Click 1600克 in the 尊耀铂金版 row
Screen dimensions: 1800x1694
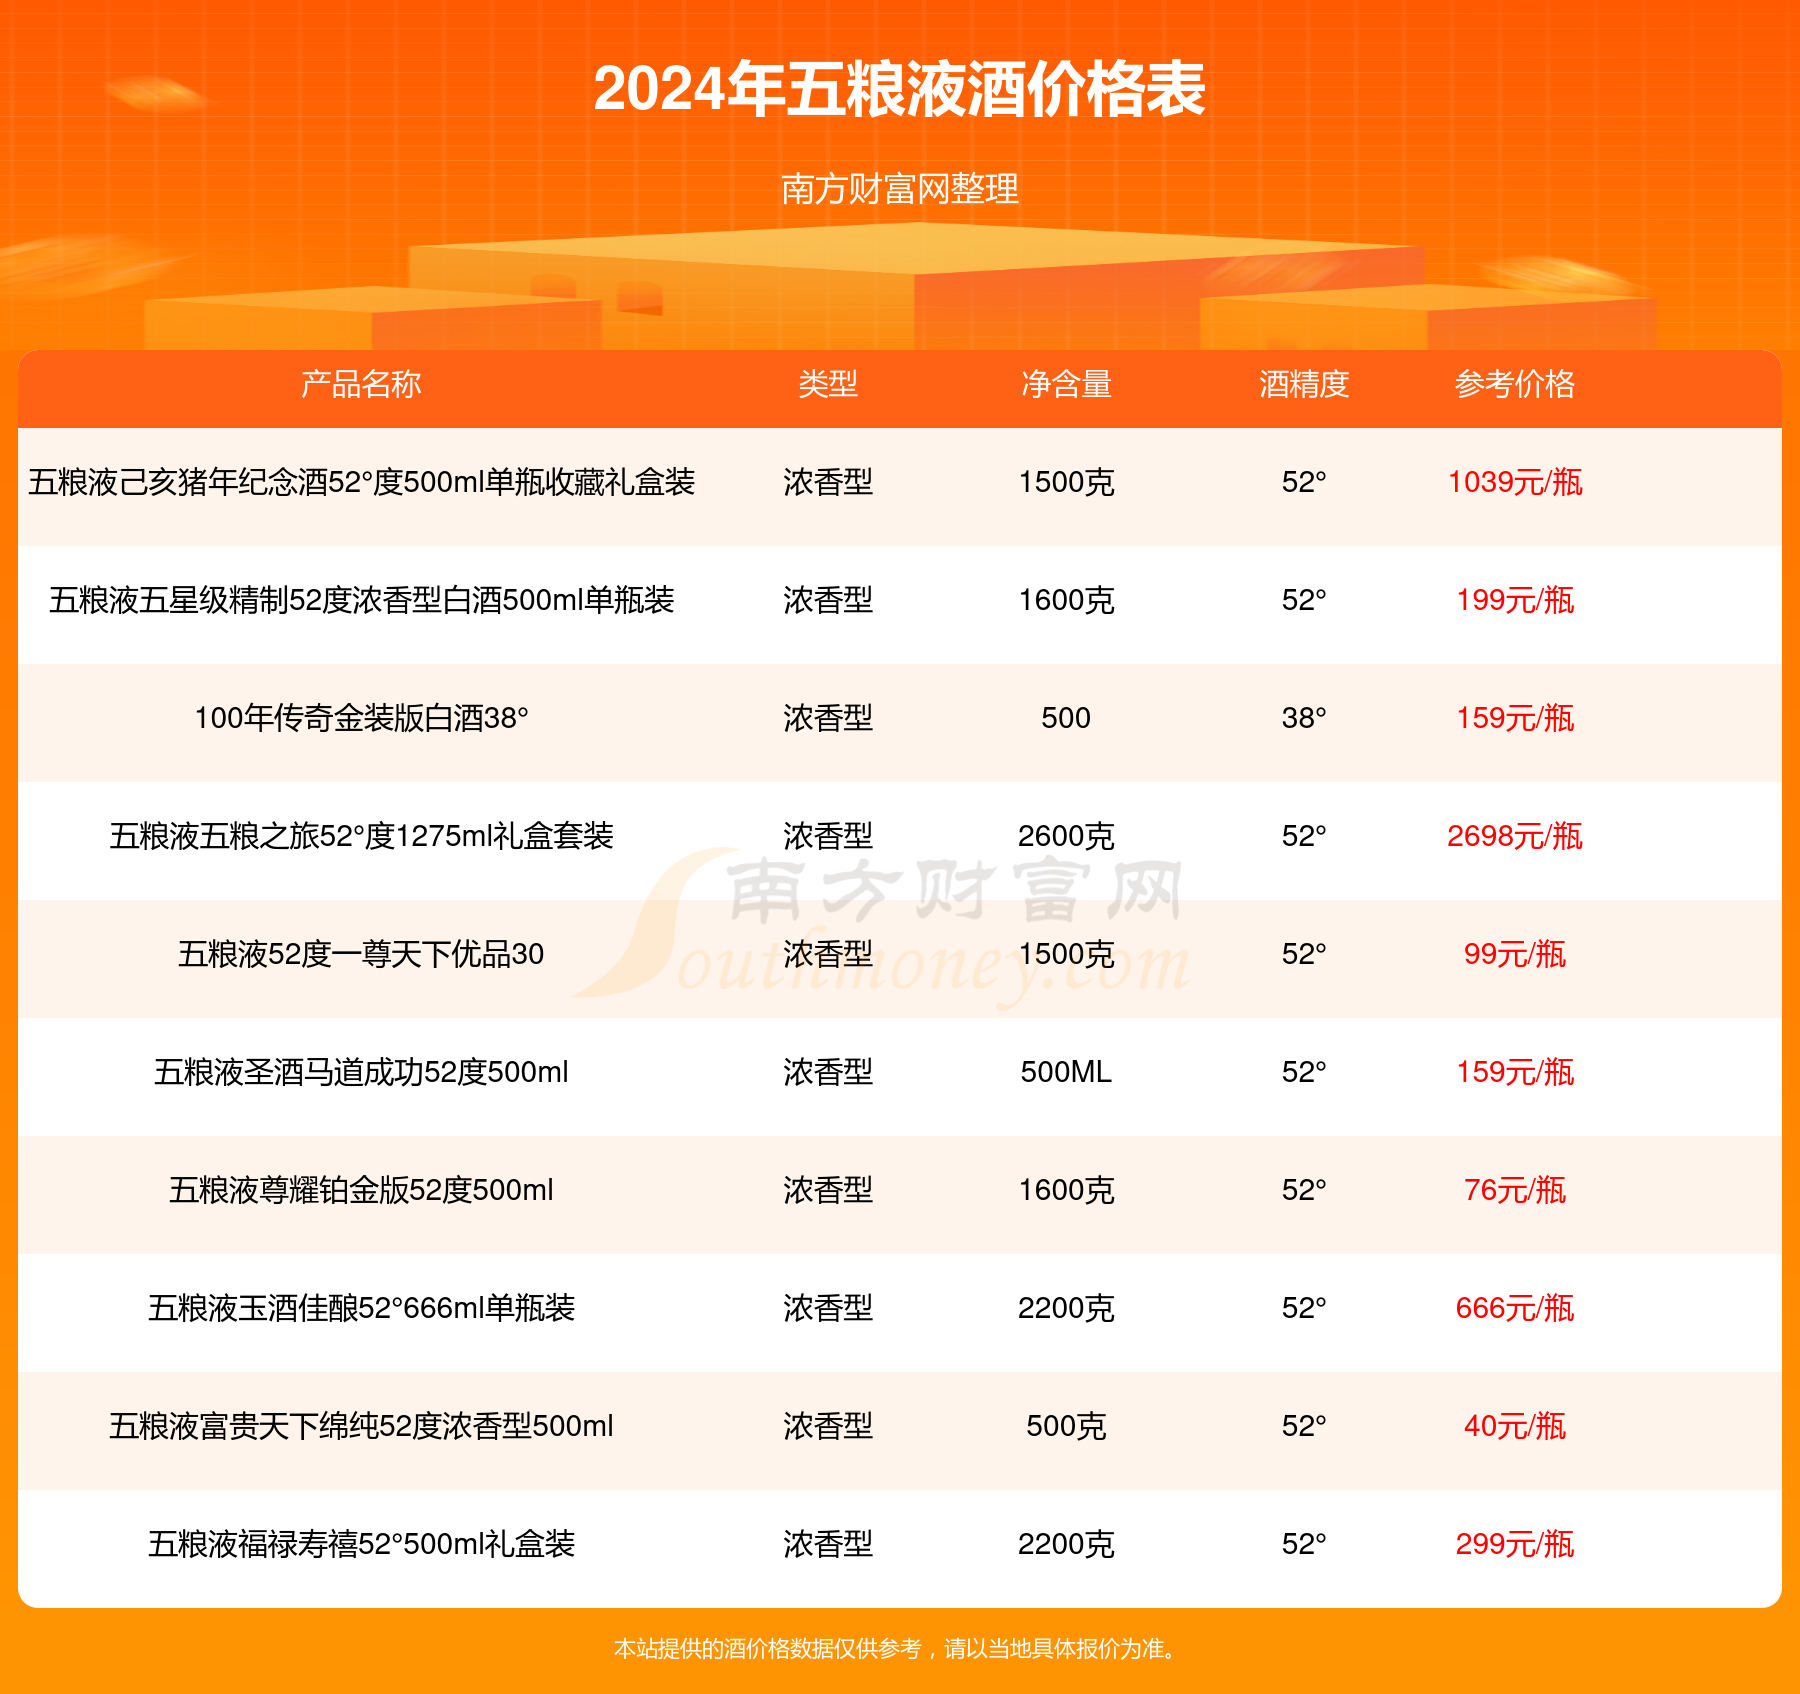(1066, 1190)
